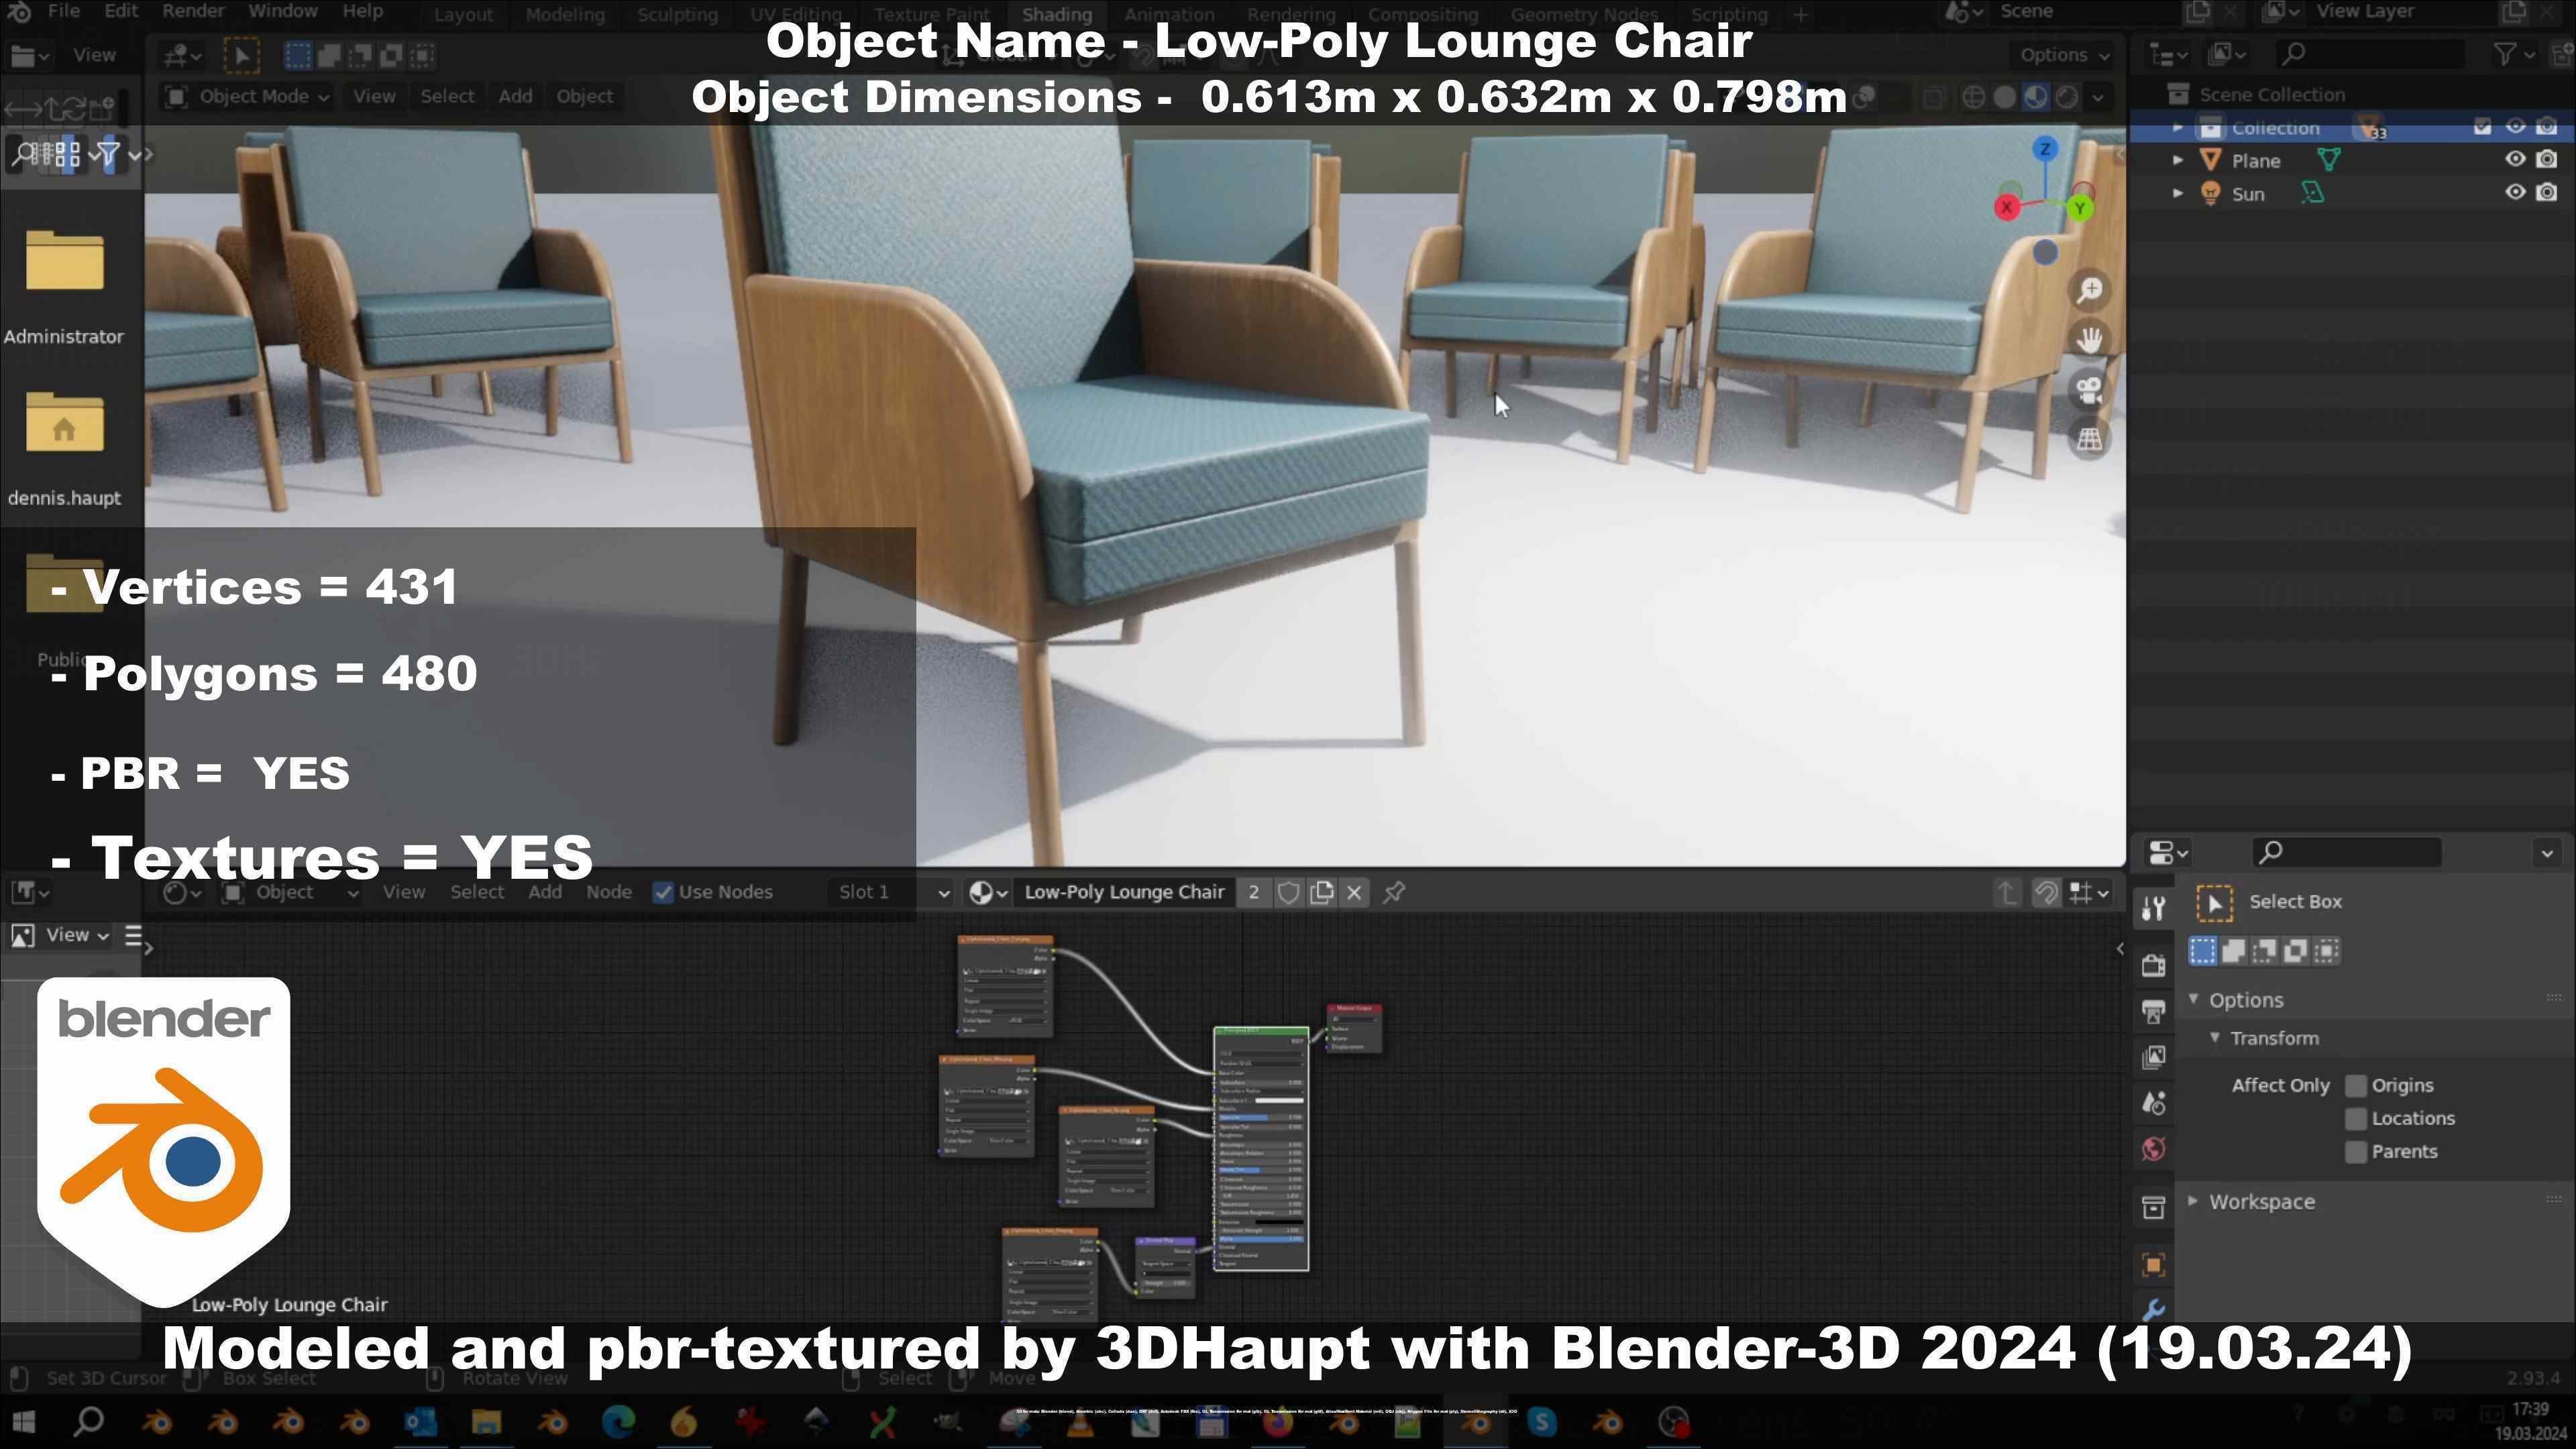This screenshot has width=2576, height=1449.
Task: Open the Render properties tab
Action: click(2154, 965)
